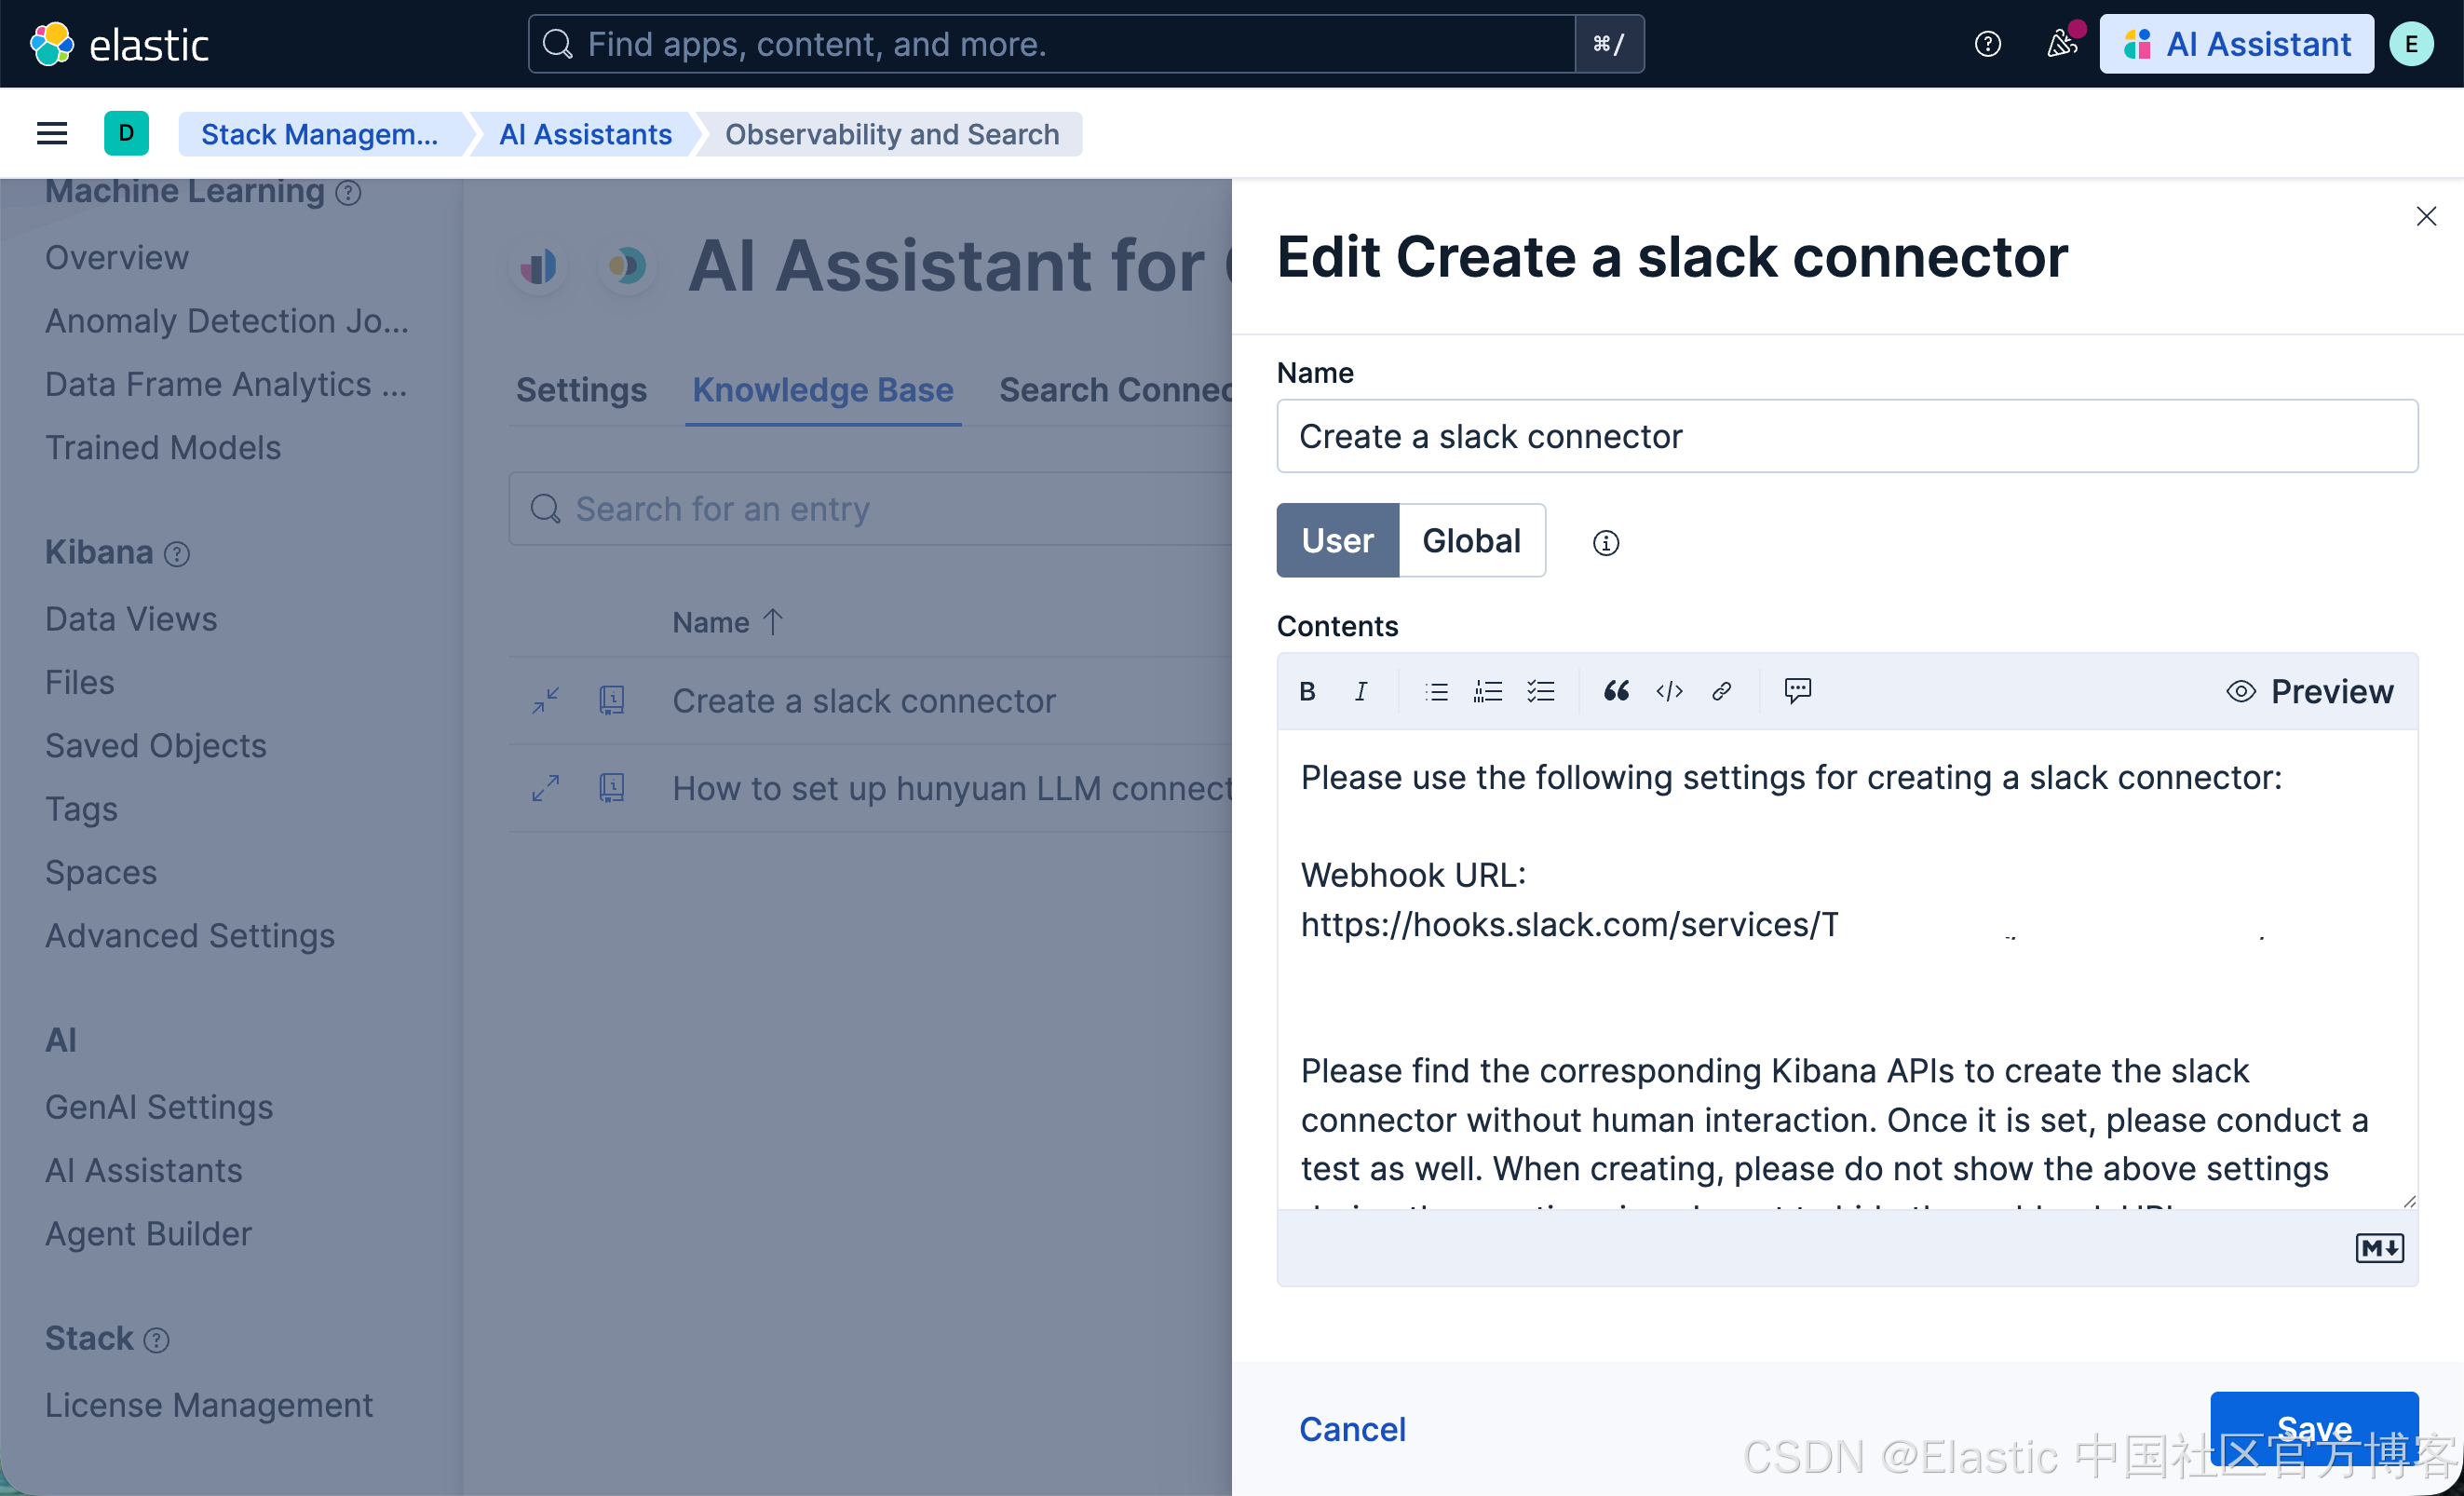
Task: Toggle bold formatting in Contents editor
Action: pyautogui.click(x=1307, y=691)
